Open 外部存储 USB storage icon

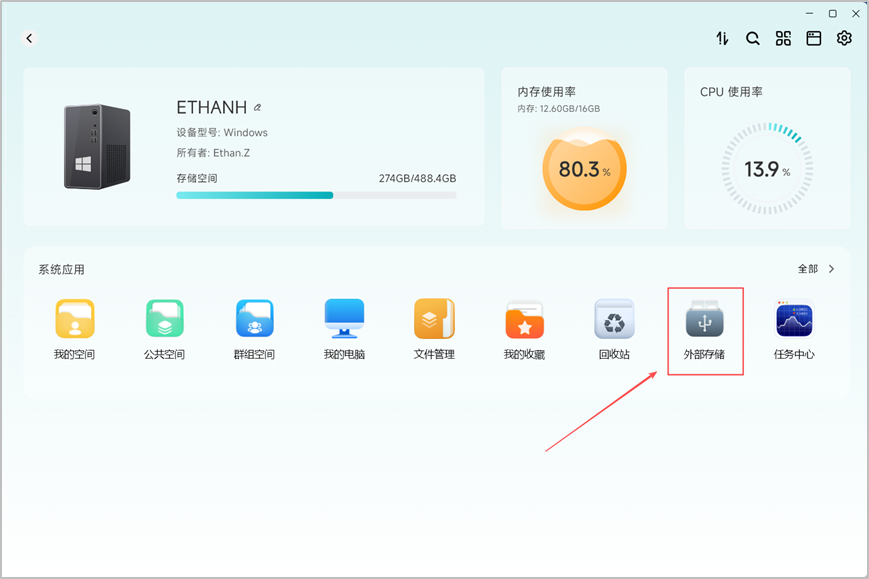click(x=704, y=319)
